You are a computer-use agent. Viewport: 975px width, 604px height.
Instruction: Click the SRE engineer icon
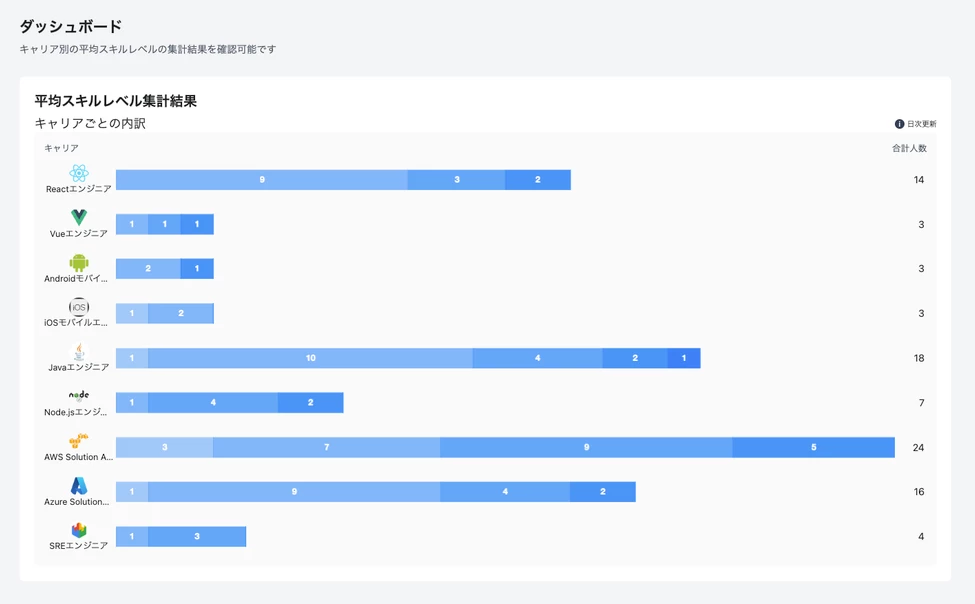[79, 530]
